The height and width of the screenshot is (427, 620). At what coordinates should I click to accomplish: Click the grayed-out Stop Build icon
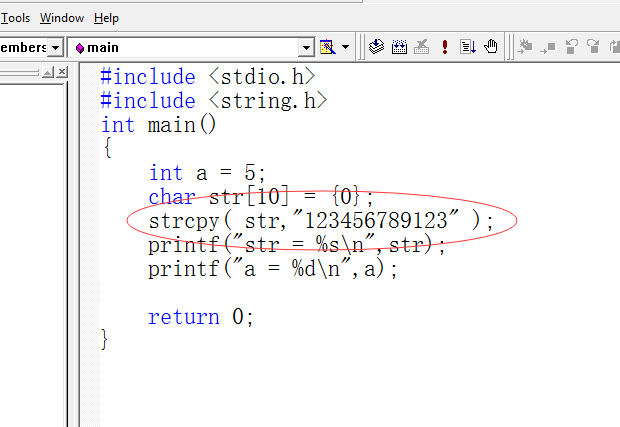click(422, 46)
